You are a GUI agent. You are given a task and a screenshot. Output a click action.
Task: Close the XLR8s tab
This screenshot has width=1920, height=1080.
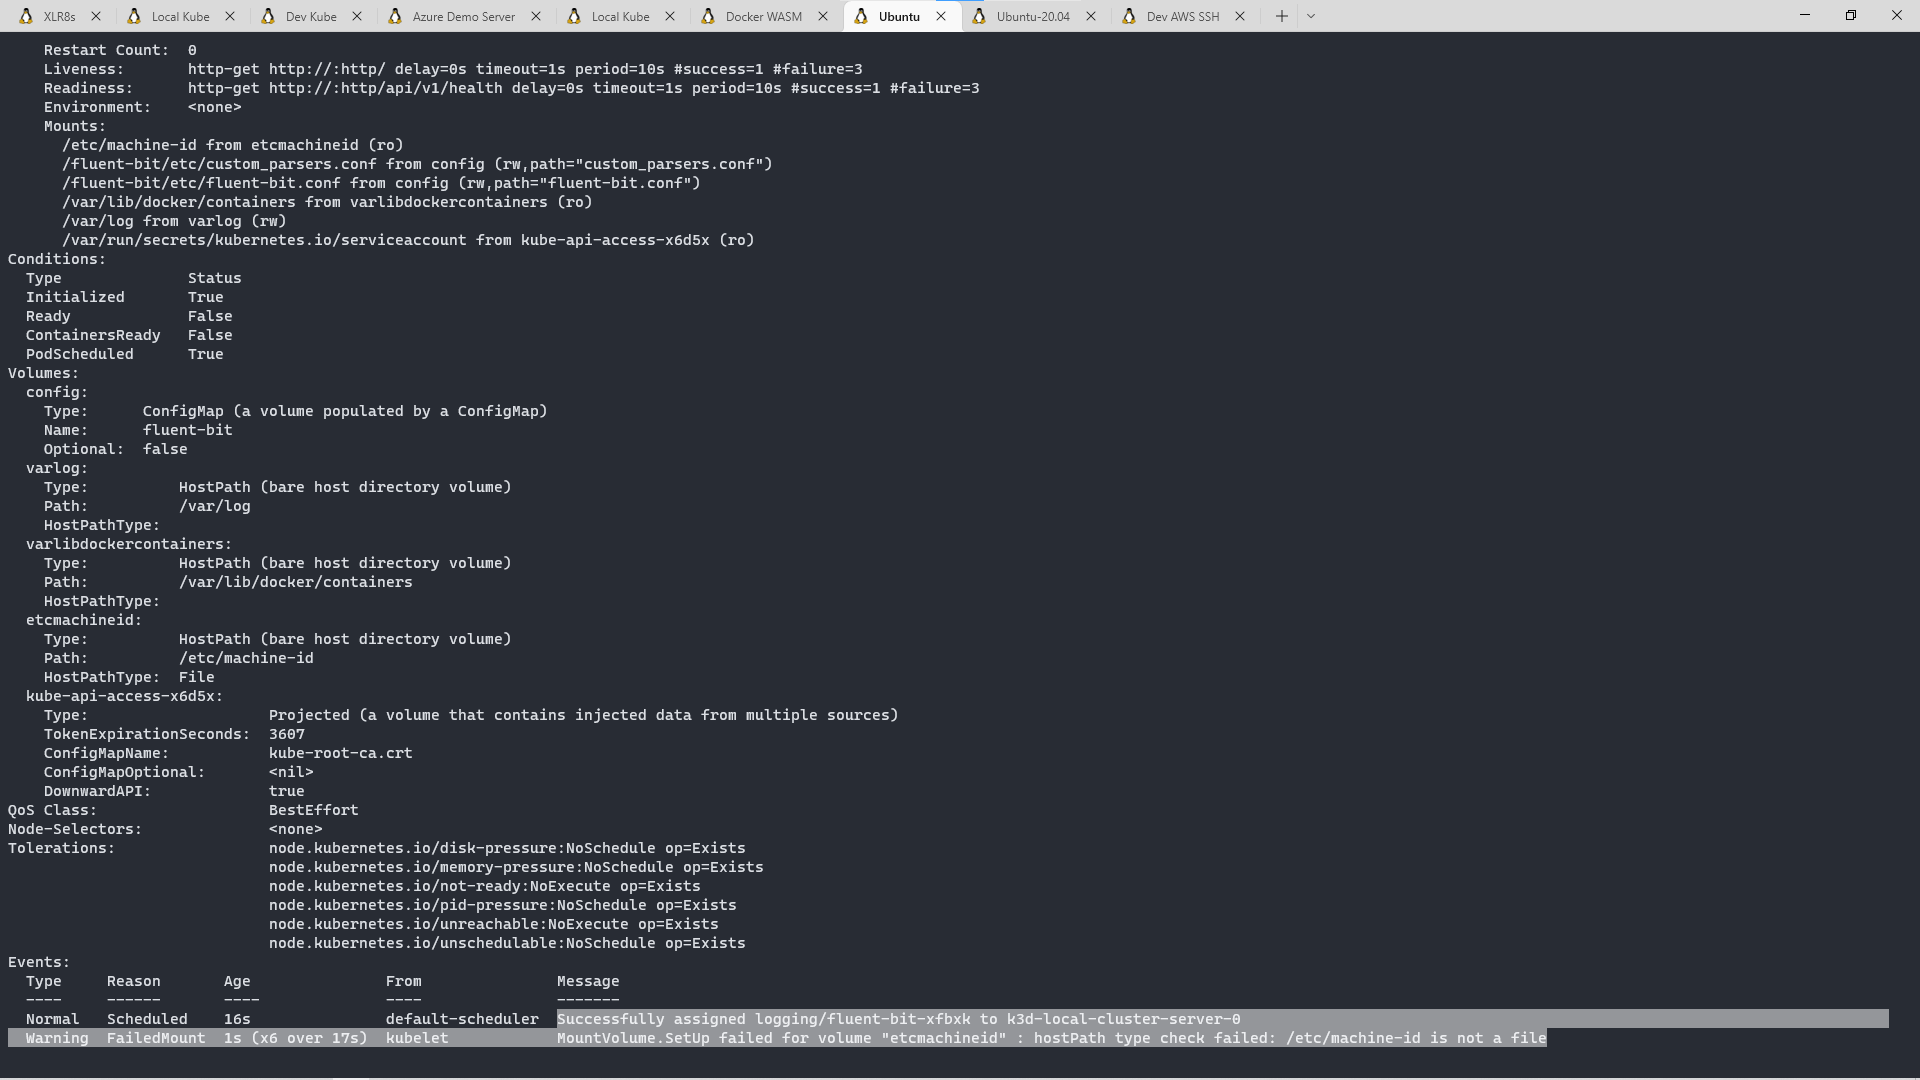[x=96, y=16]
